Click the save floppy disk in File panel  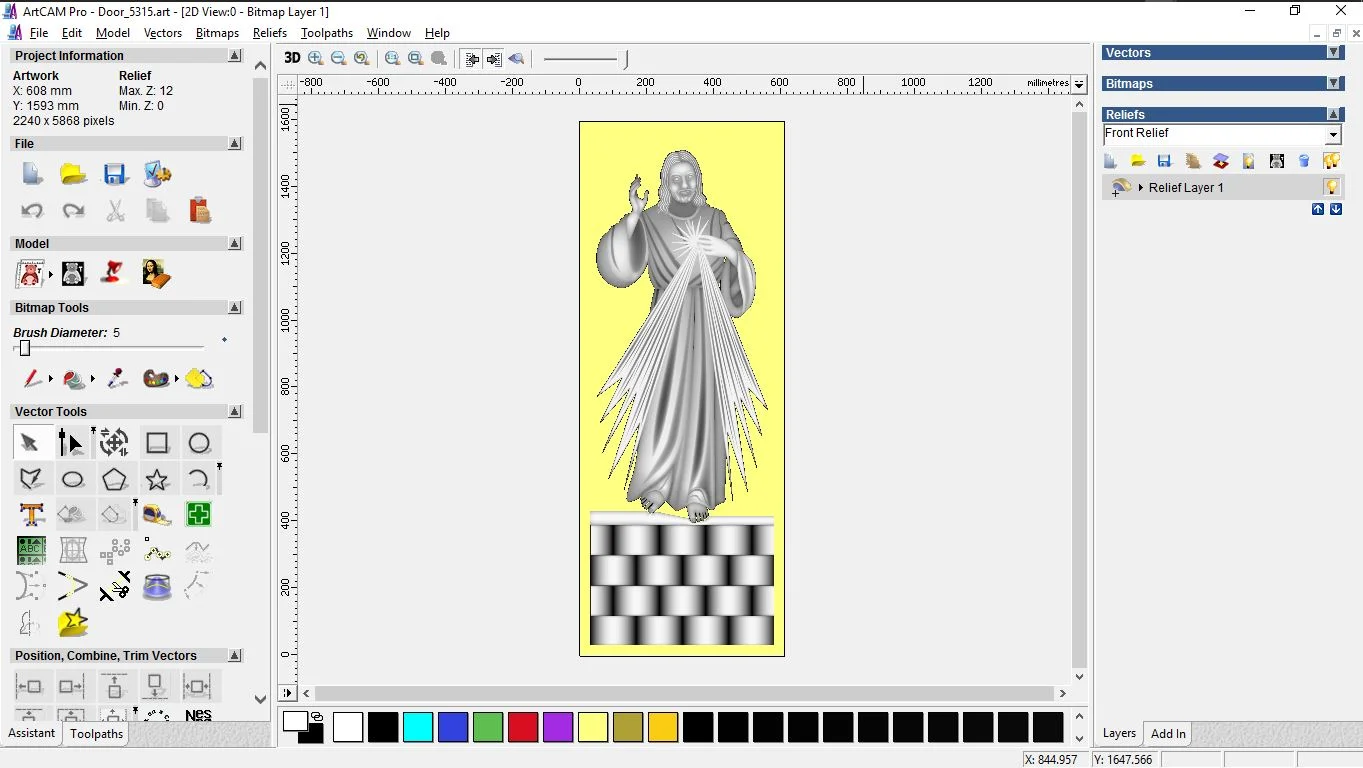click(x=115, y=175)
